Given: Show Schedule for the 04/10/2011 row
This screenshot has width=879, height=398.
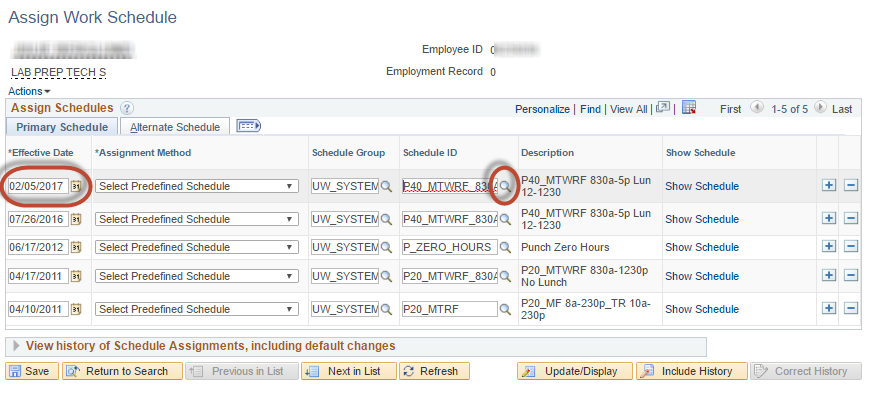Looking at the screenshot, I should point(702,309).
